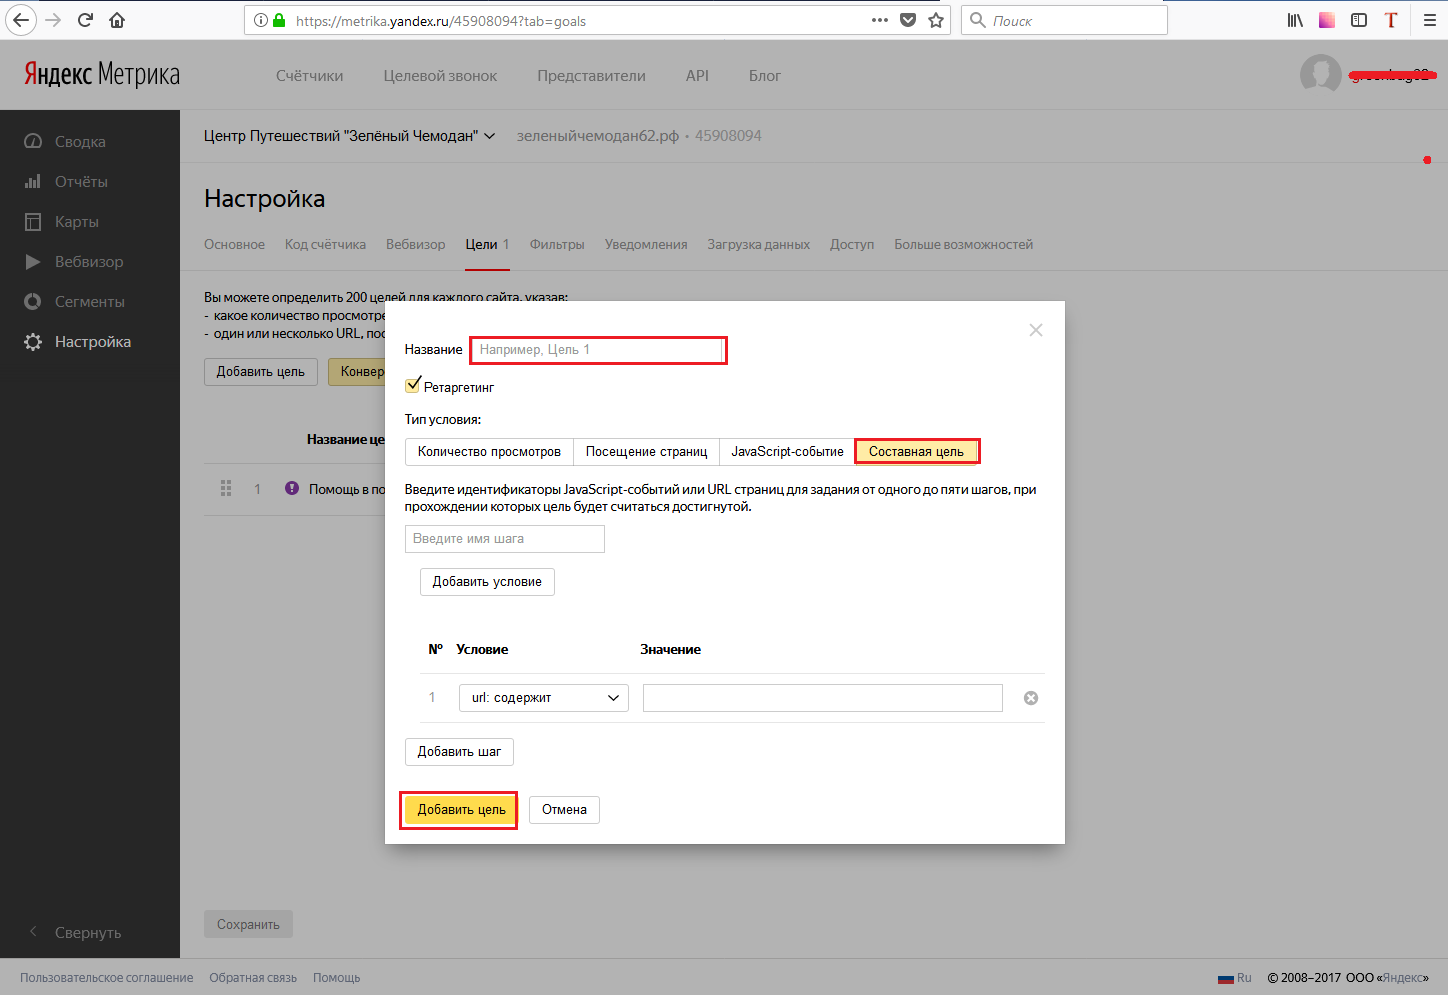1448x995 pixels.
Task: Click the user avatar icon
Action: coord(1320,75)
